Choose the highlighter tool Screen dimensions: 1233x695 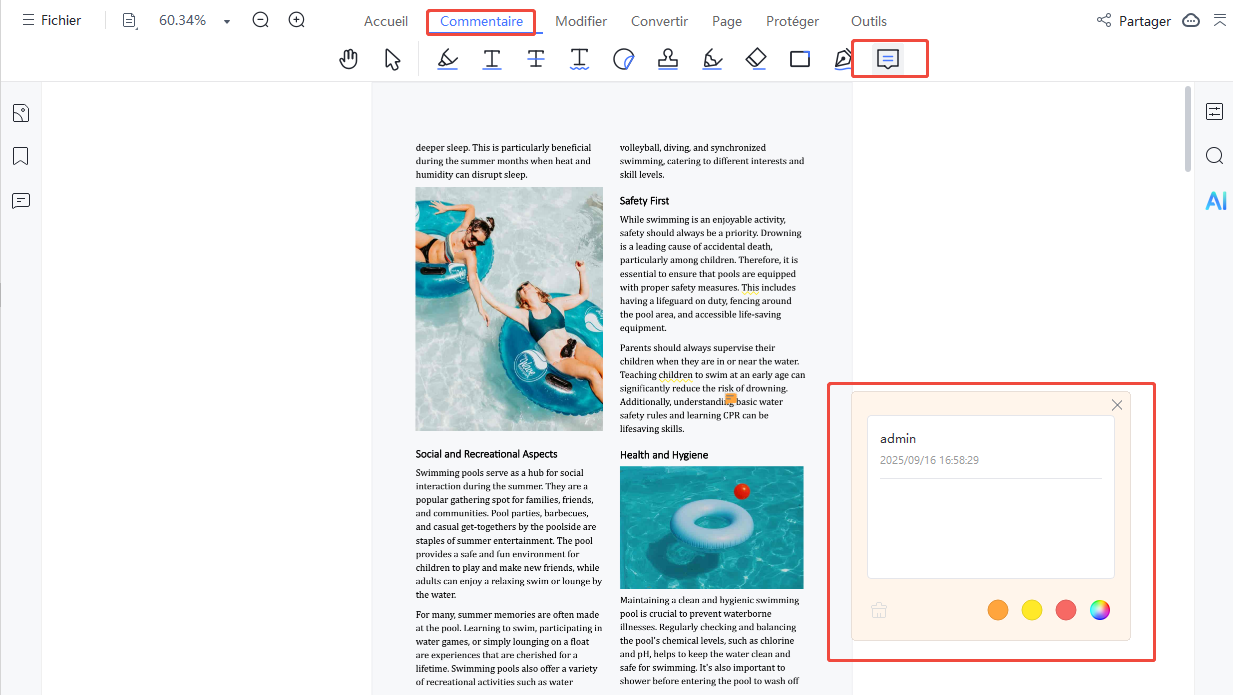coord(447,59)
